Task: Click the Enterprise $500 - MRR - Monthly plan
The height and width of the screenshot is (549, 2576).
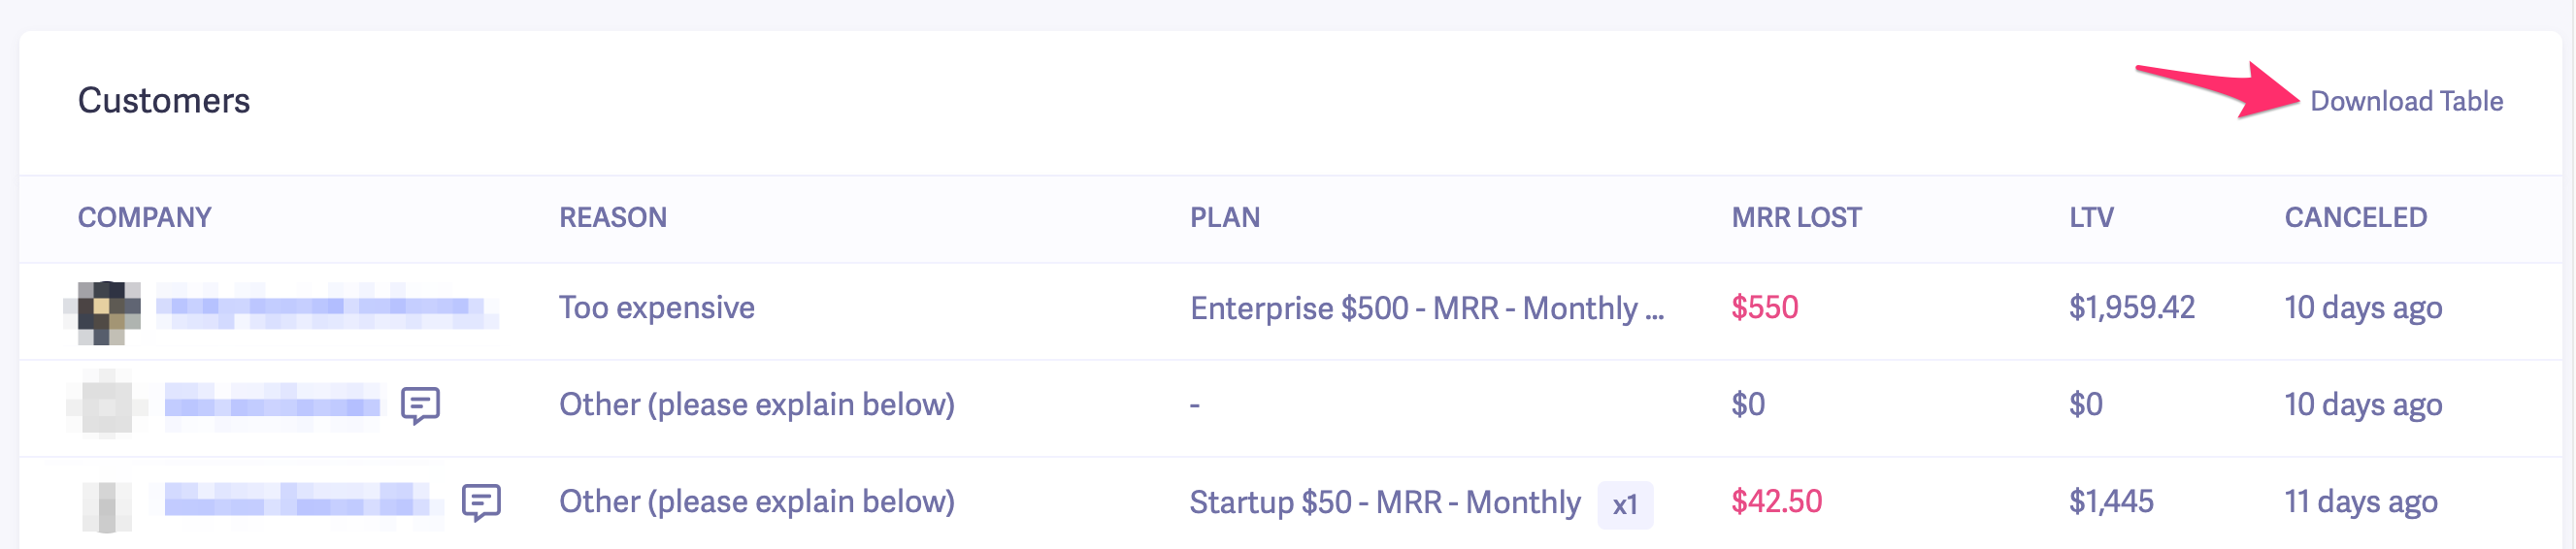Action: 1426,308
